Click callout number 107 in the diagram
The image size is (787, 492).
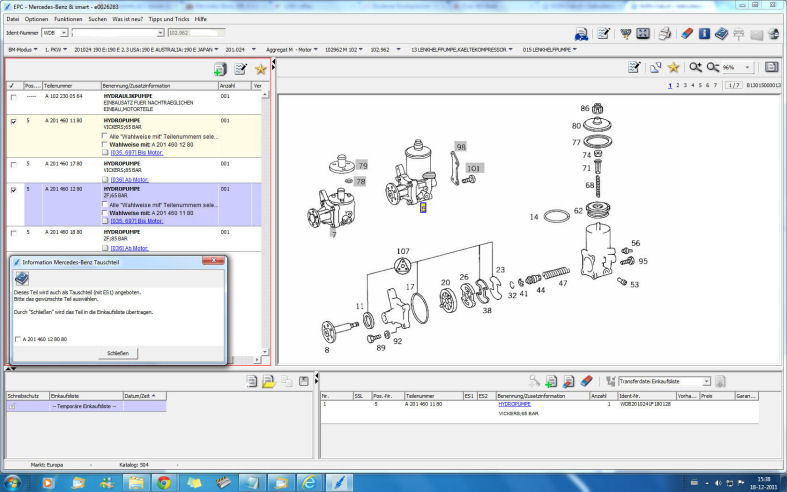click(403, 251)
